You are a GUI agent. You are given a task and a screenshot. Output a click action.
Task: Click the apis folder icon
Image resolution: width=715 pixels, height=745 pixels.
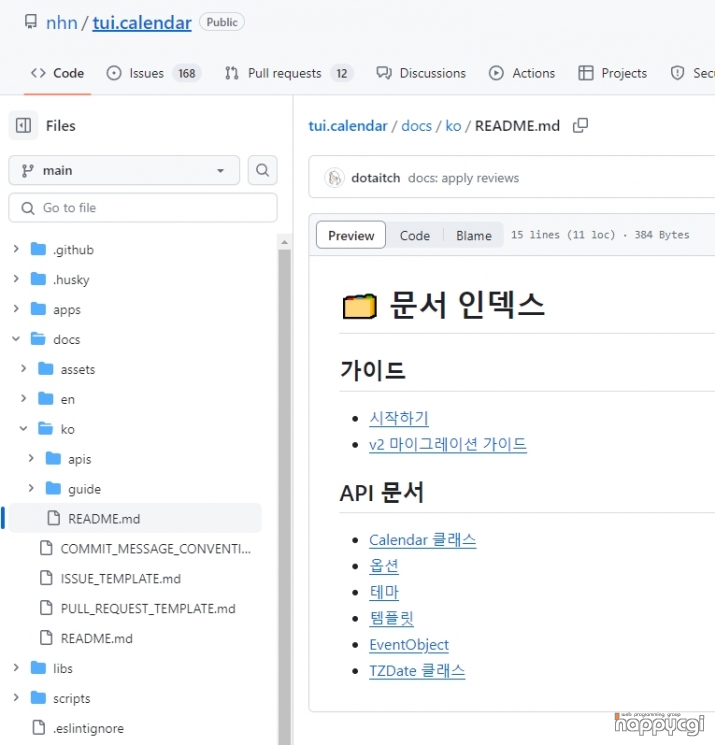53,458
